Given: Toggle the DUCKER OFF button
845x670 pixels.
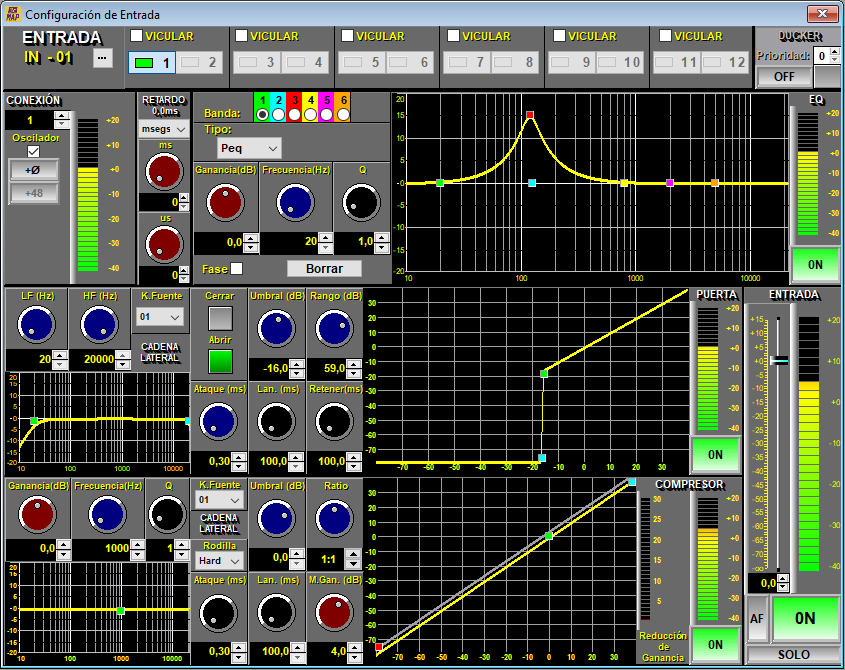Looking at the screenshot, I should [783, 76].
